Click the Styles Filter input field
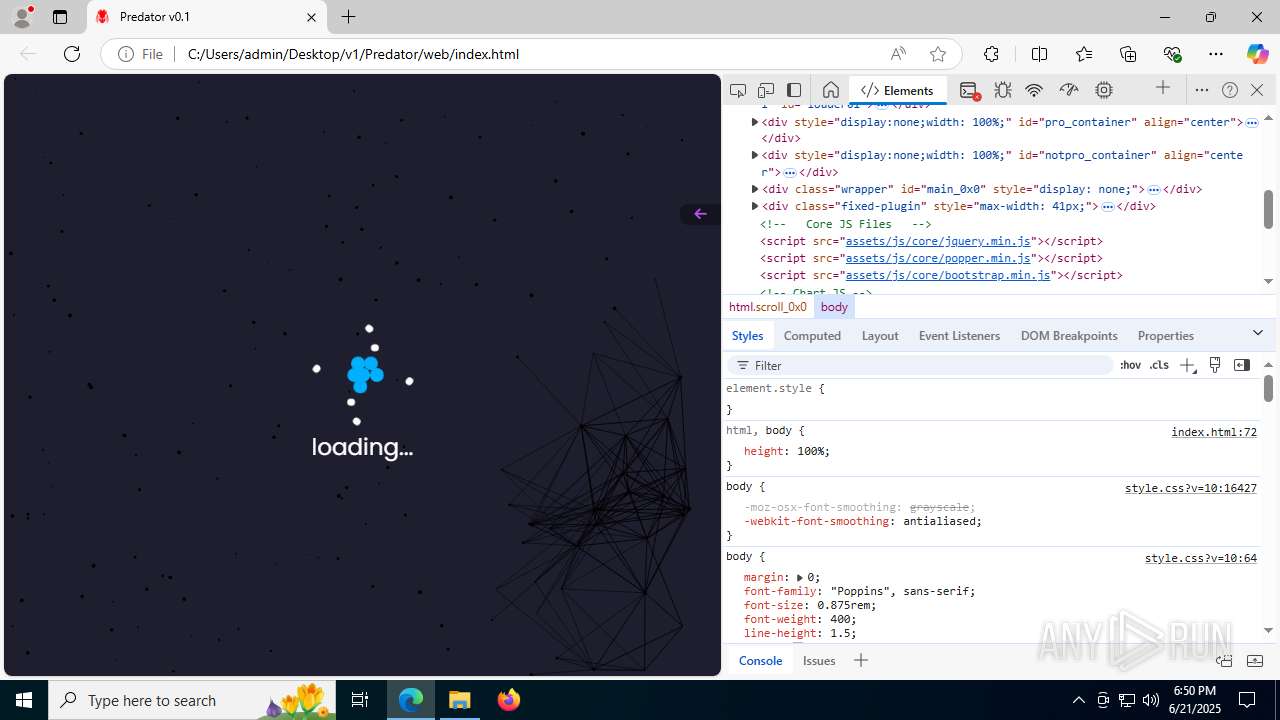This screenshot has height=720, width=1280. [x=920, y=365]
